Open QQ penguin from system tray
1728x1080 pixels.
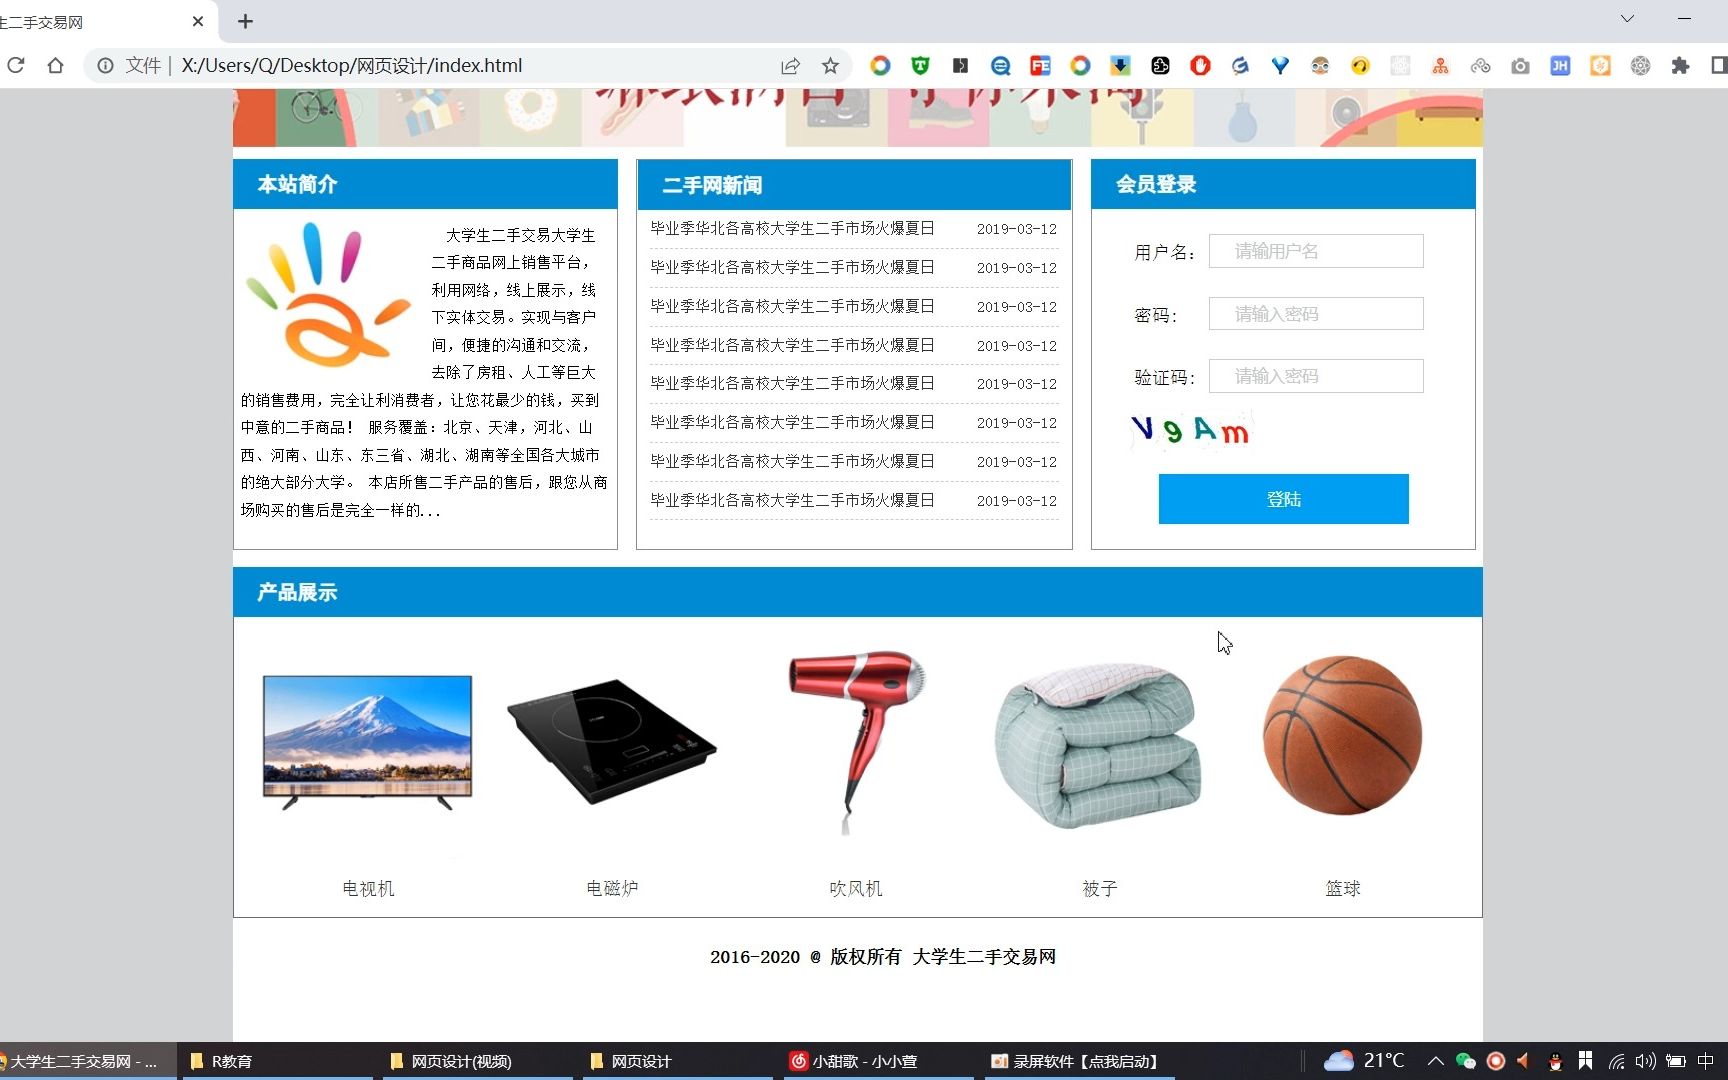point(1555,1061)
